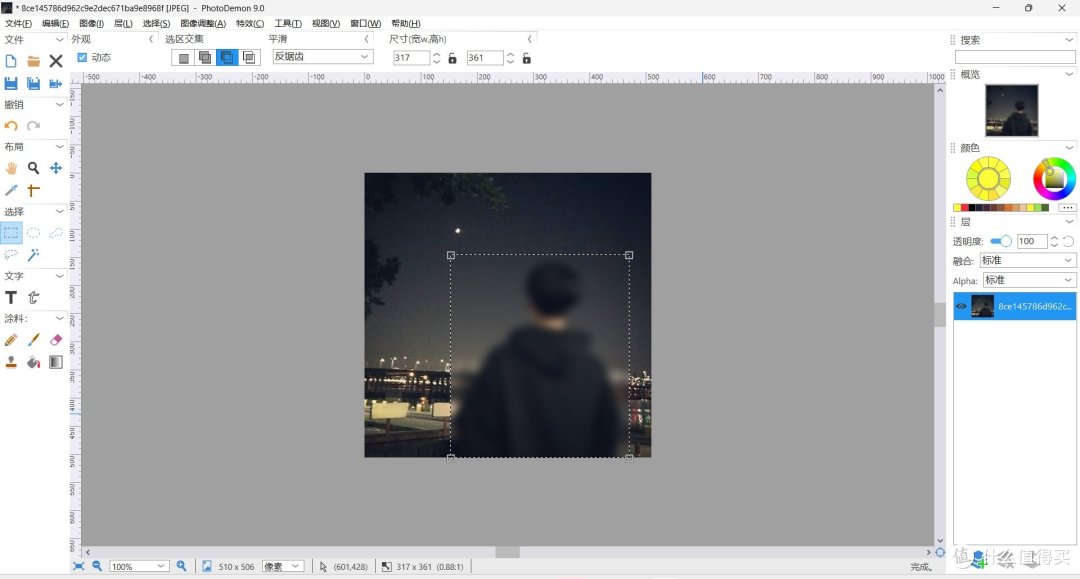The width and height of the screenshot is (1080, 579).
Task: Undo the last action
Action: (x=11, y=125)
